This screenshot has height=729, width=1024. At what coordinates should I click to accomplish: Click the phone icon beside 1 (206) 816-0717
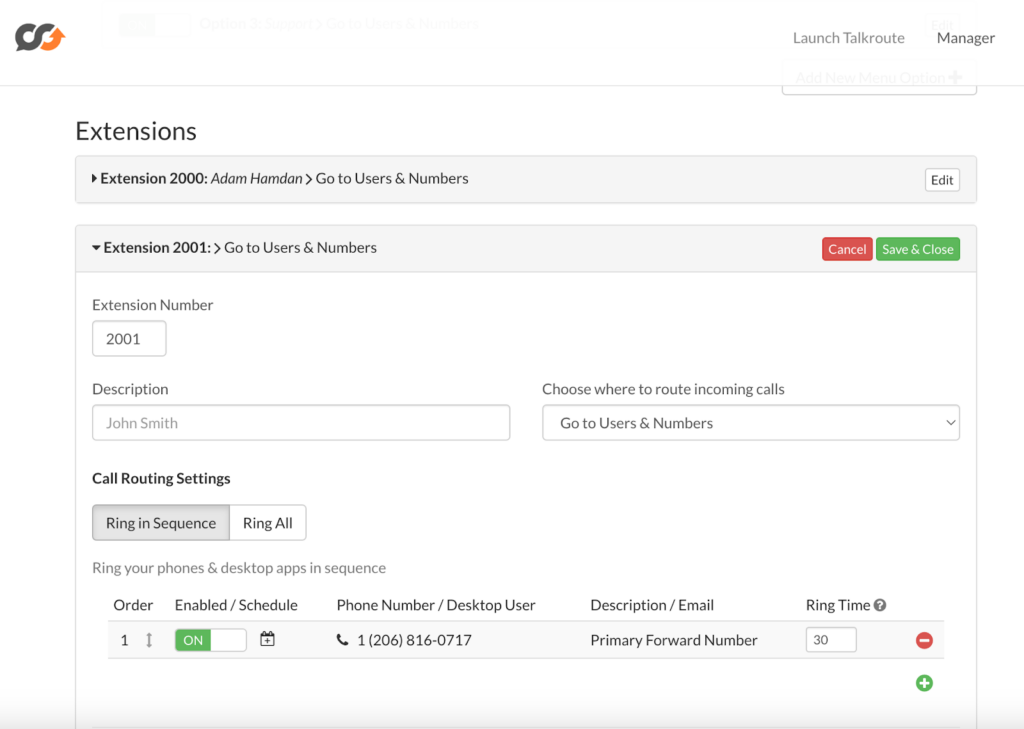pyautogui.click(x=342, y=640)
